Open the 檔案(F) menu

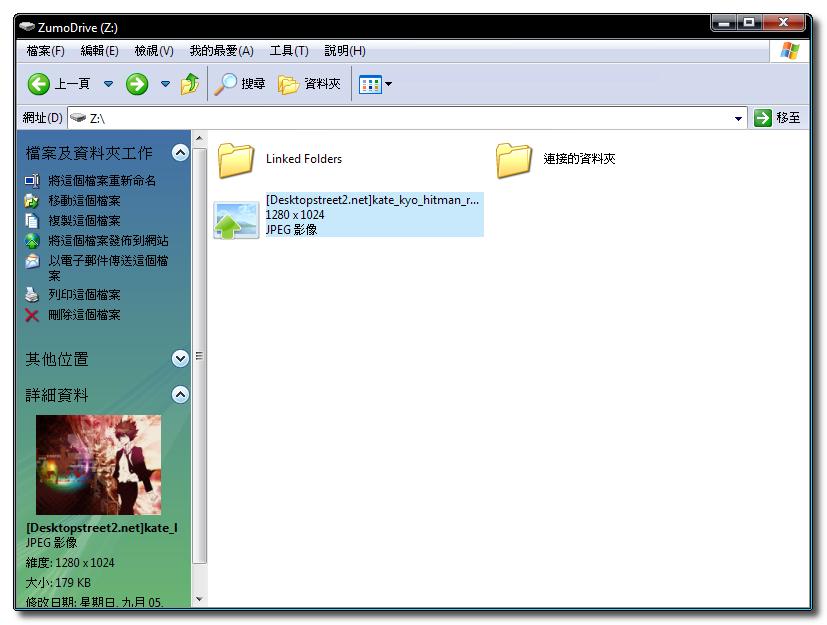click(x=45, y=51)
